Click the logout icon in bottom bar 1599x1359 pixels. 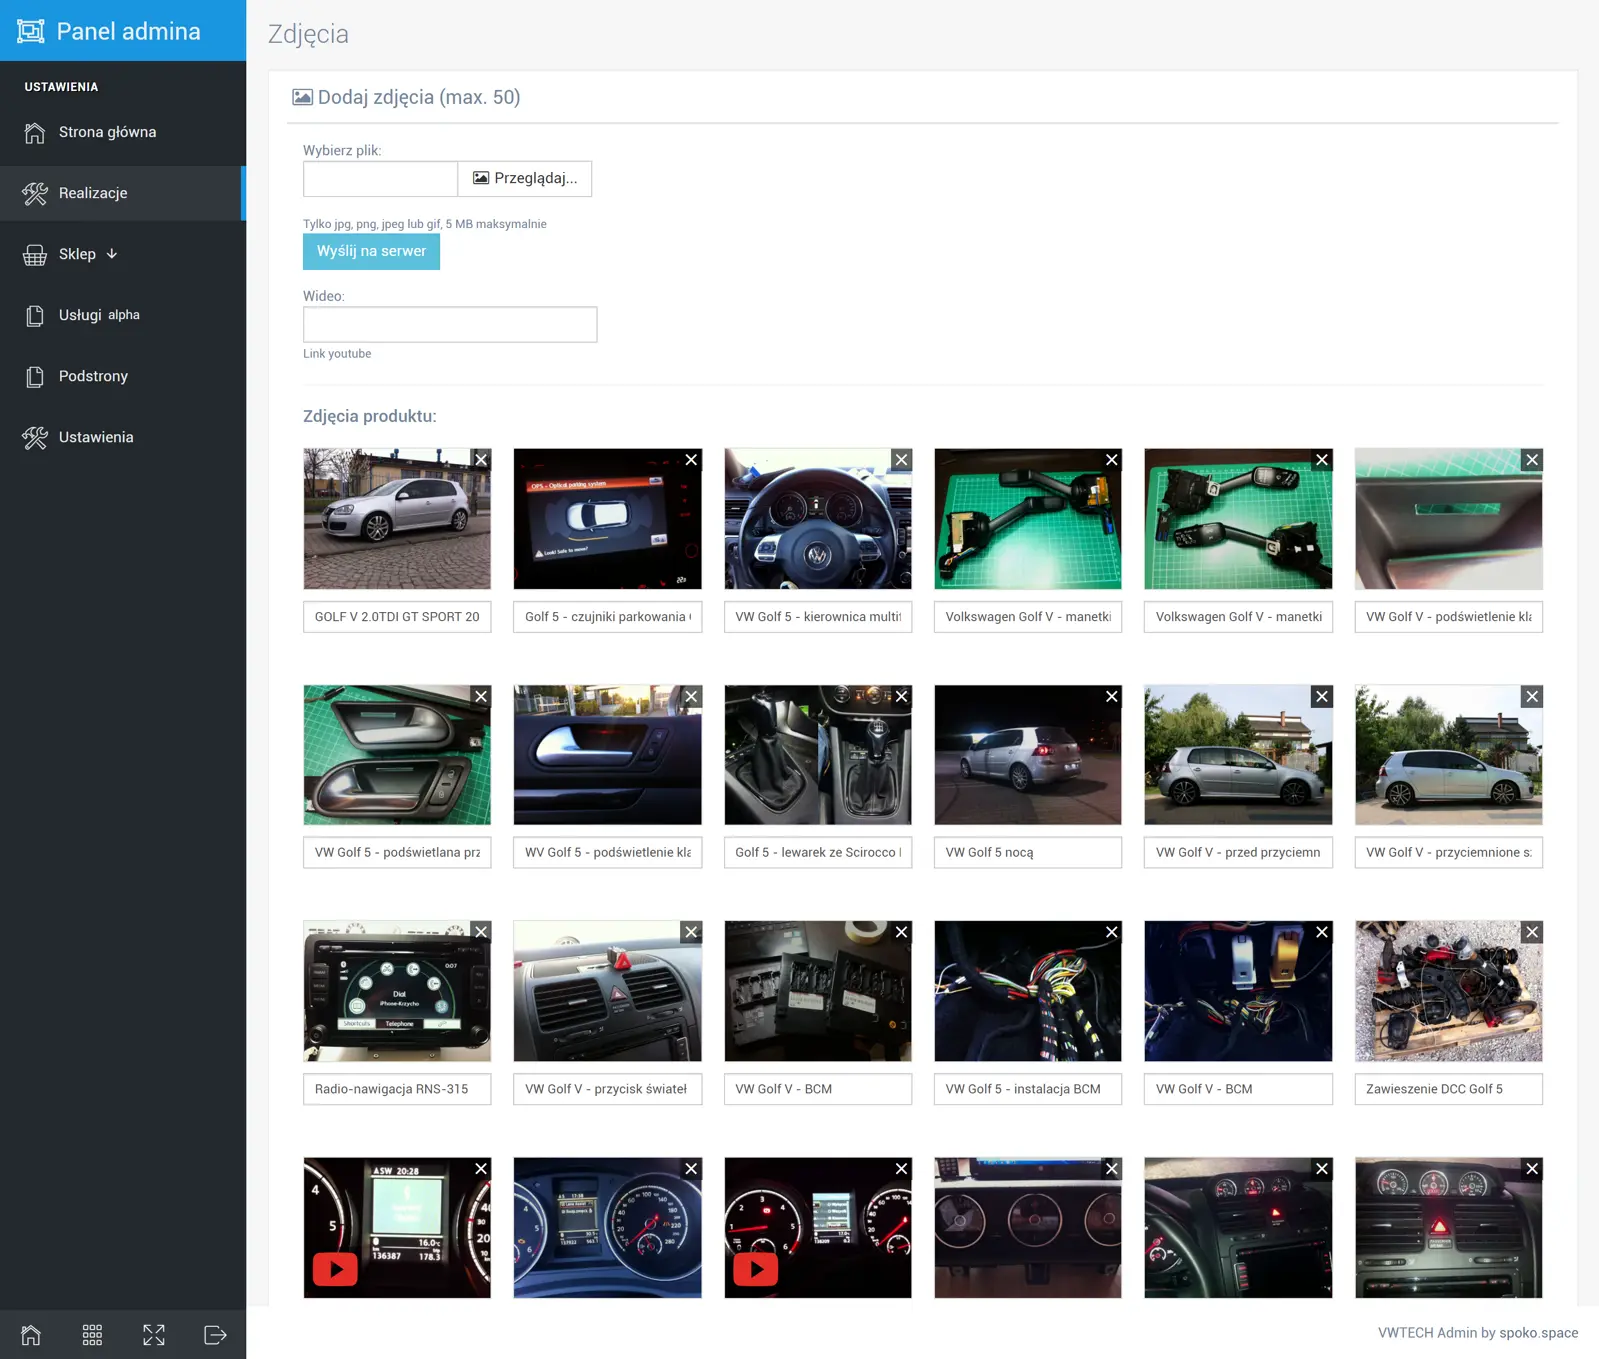[215, 1335]
